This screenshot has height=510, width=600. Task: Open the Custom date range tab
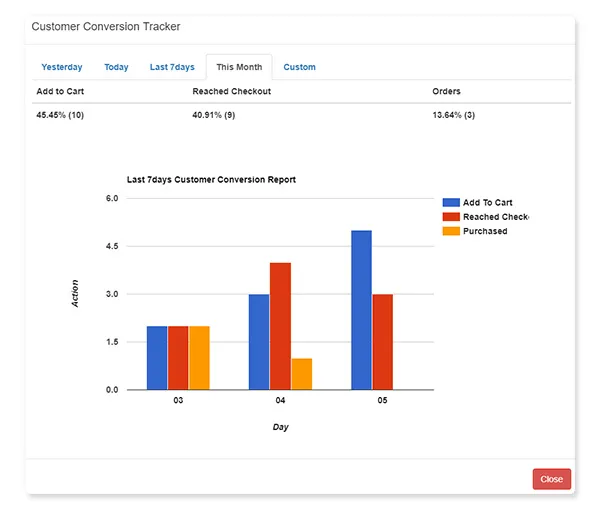(x=299, y=68)
